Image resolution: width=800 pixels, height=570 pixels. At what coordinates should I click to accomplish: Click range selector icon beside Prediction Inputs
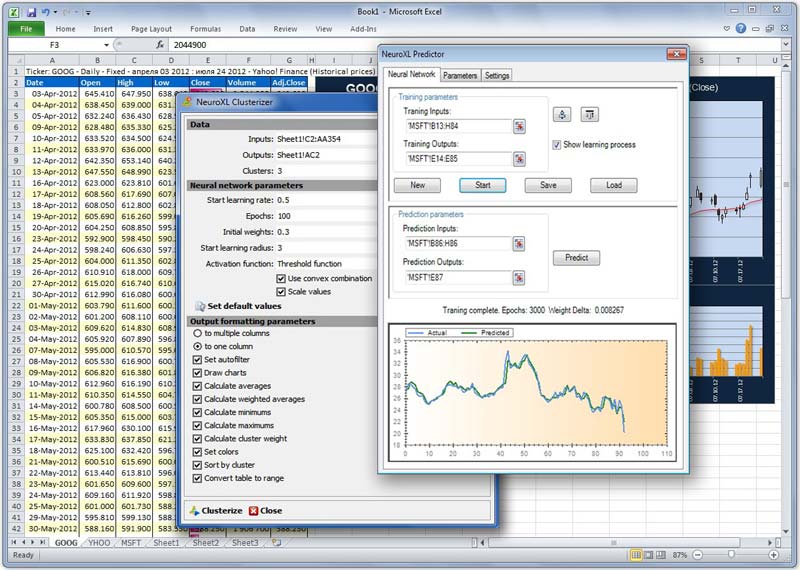(x=518, y=244)
